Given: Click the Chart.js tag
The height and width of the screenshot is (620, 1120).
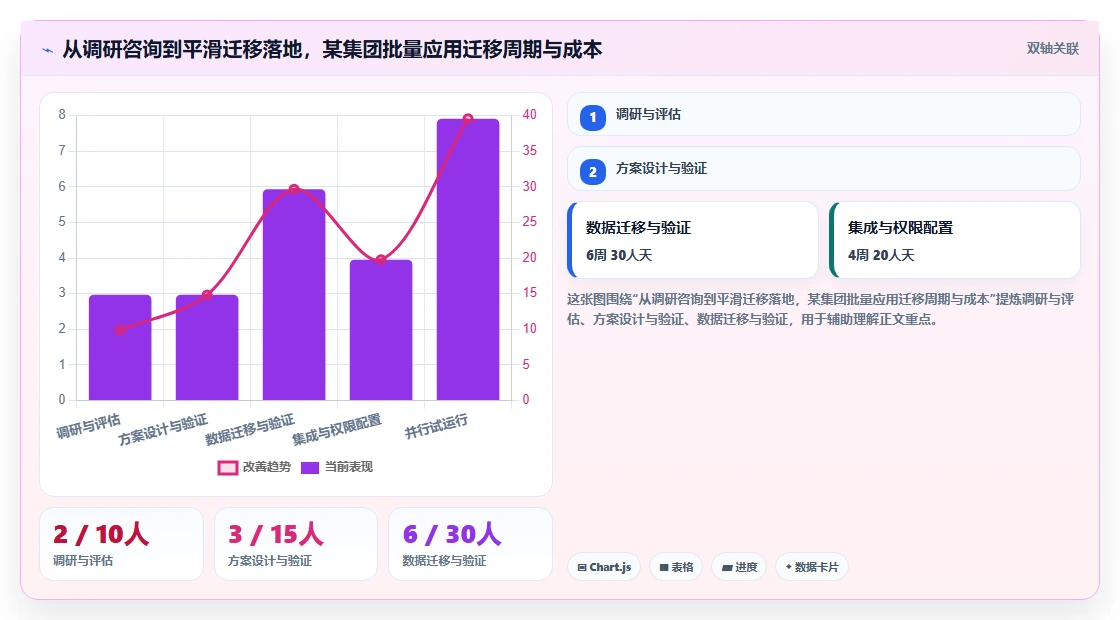Looking at the screenshot, I should 604,567.
